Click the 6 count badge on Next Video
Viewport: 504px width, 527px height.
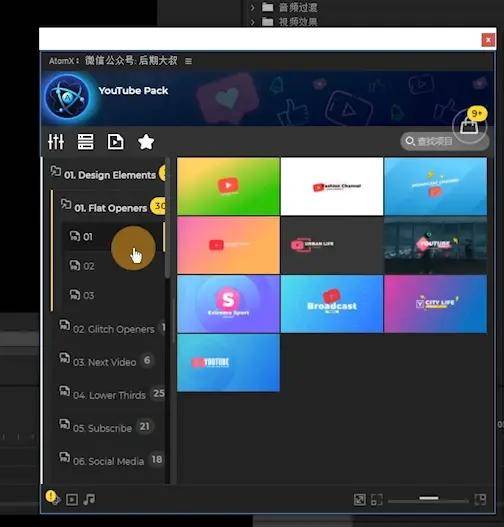click(x=147, y=360)
